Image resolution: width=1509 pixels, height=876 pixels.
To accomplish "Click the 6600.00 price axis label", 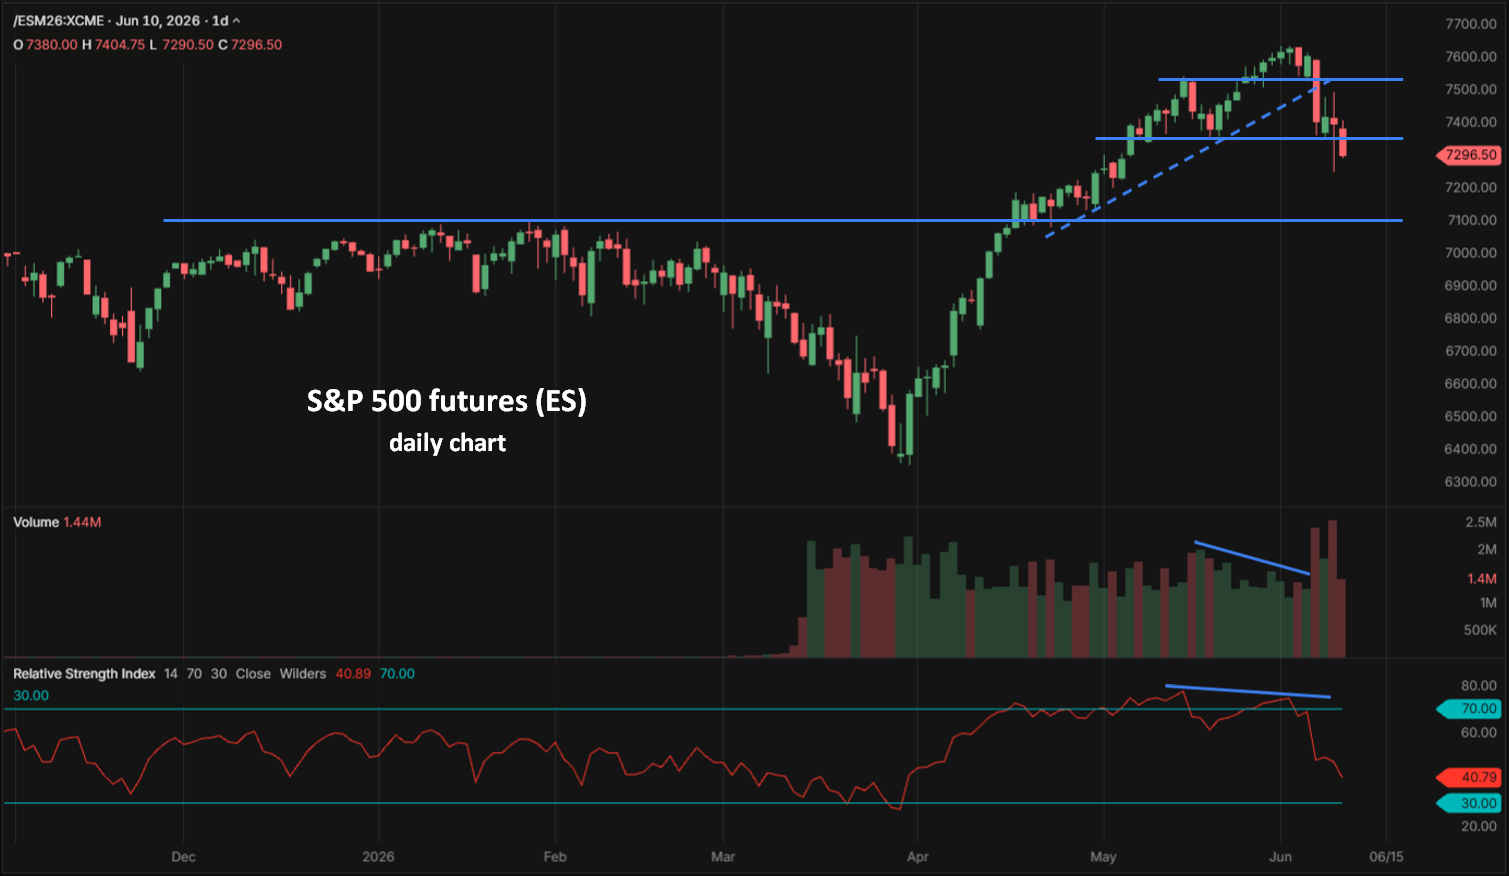I will tap(1471, 384).
